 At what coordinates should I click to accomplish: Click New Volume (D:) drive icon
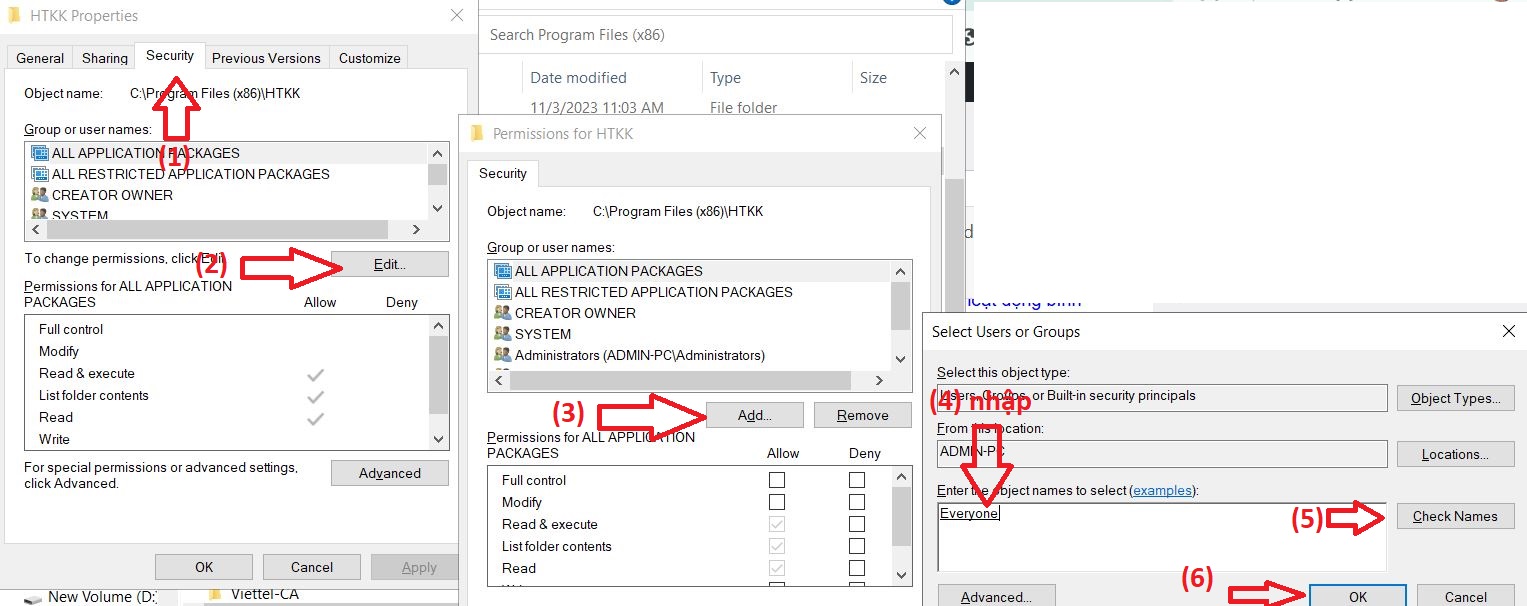tap(34, 598)
